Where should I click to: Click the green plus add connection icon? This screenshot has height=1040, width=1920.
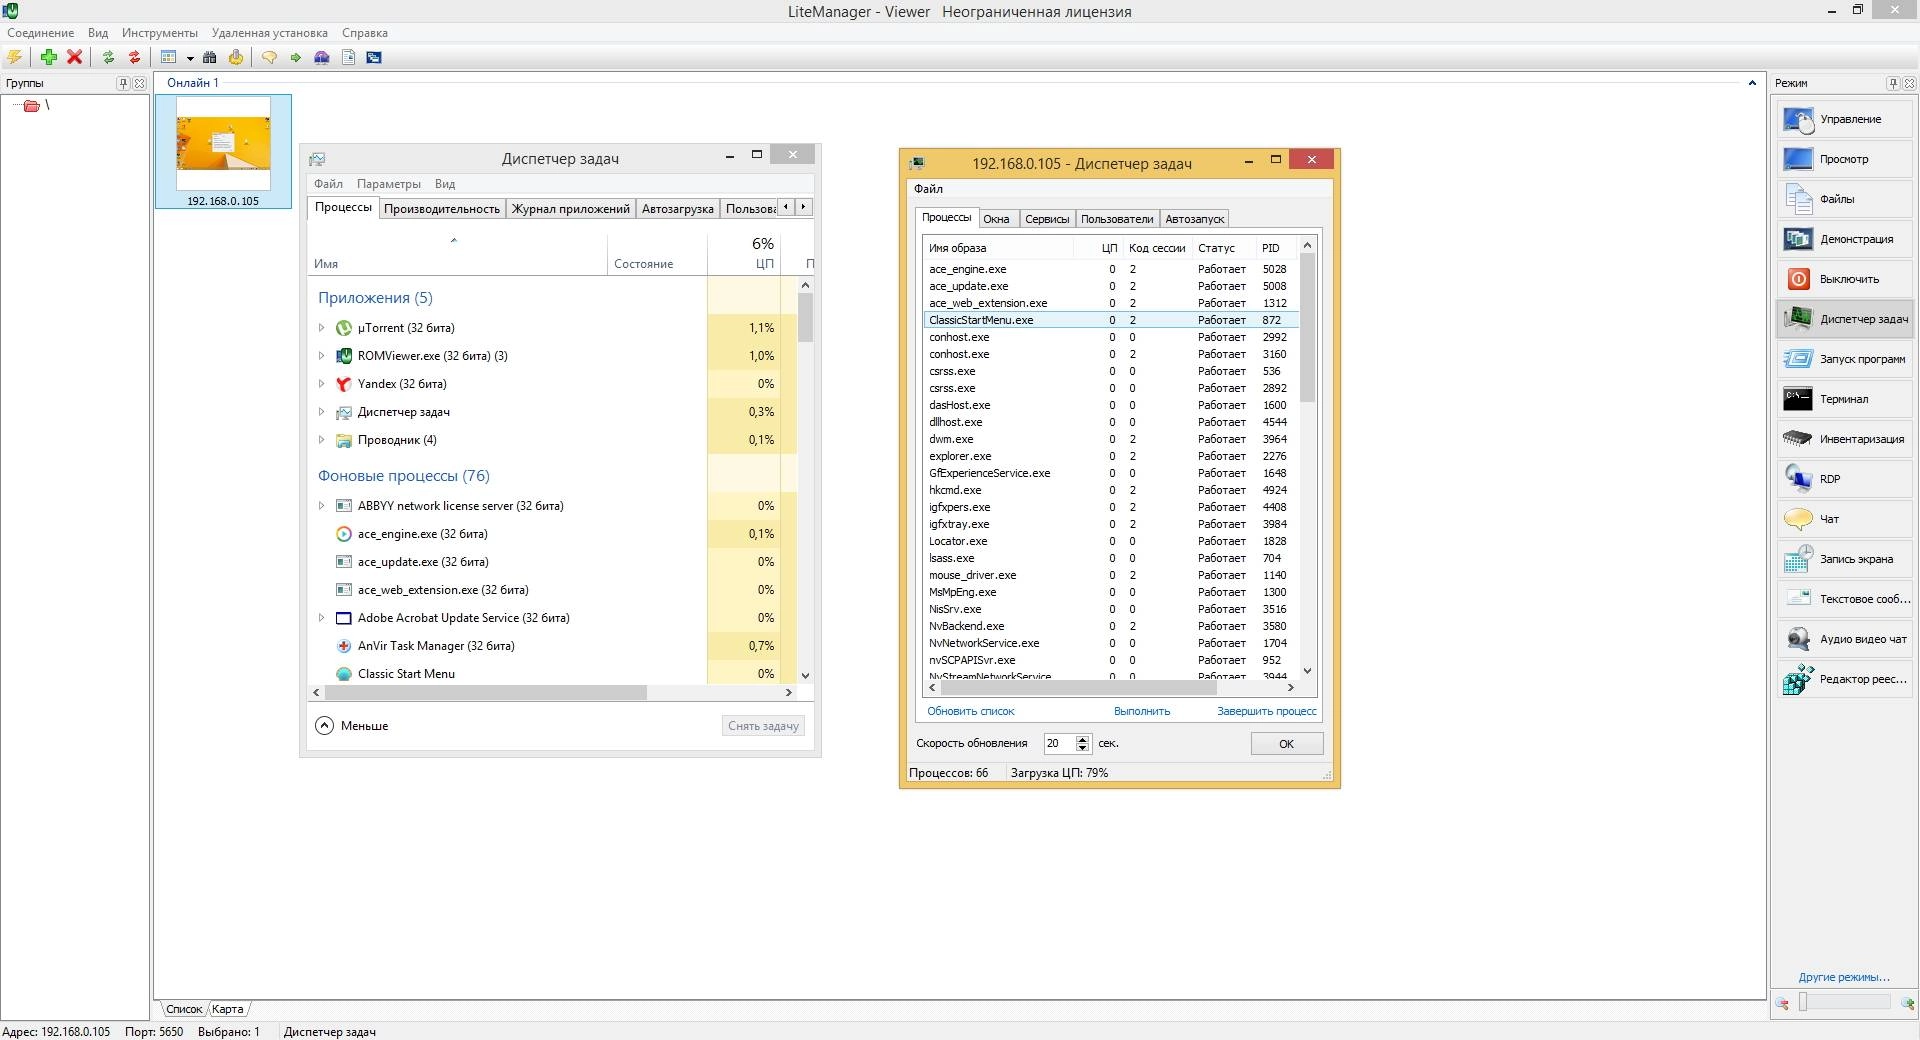coord(48,57)
